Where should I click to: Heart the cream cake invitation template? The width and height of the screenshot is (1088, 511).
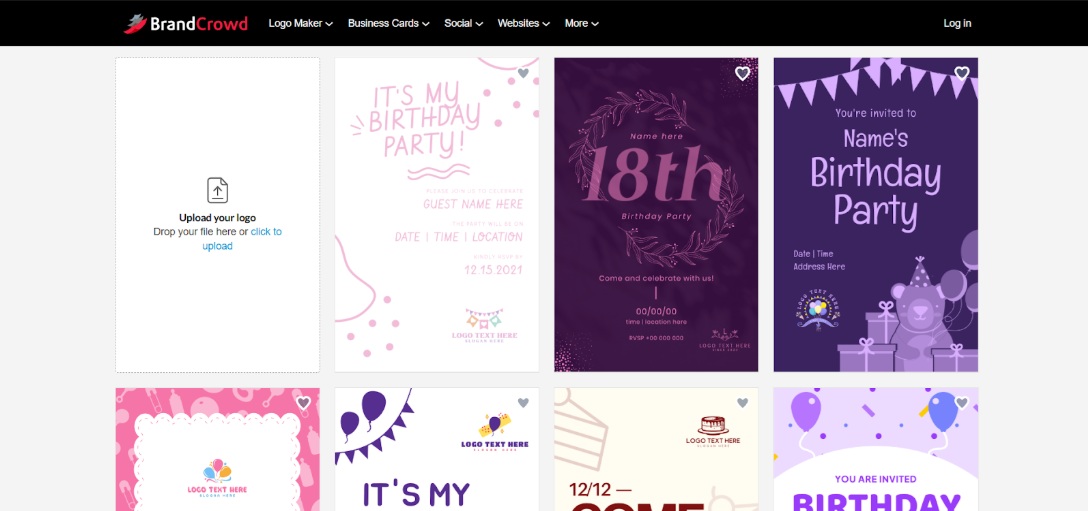point(742,403)
